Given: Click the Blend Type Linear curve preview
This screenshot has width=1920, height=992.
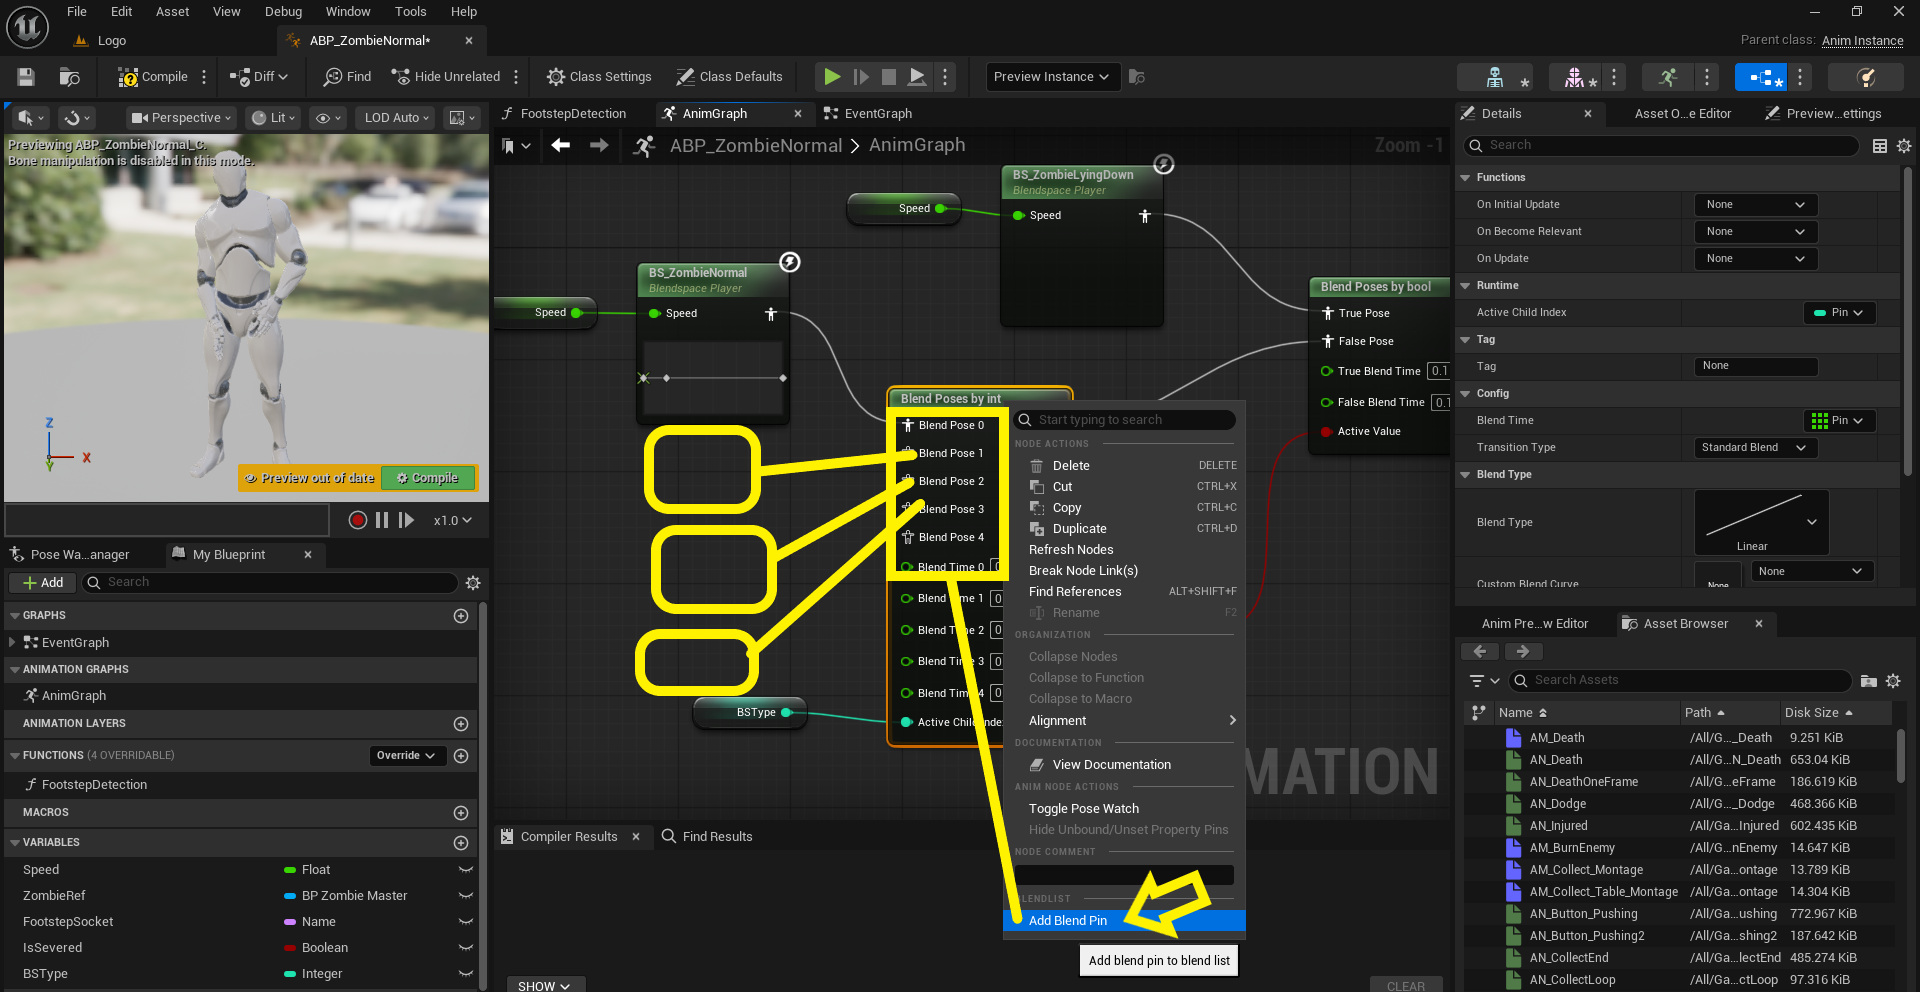Looking at the screenshot, I should click(x=1761, y=522).
